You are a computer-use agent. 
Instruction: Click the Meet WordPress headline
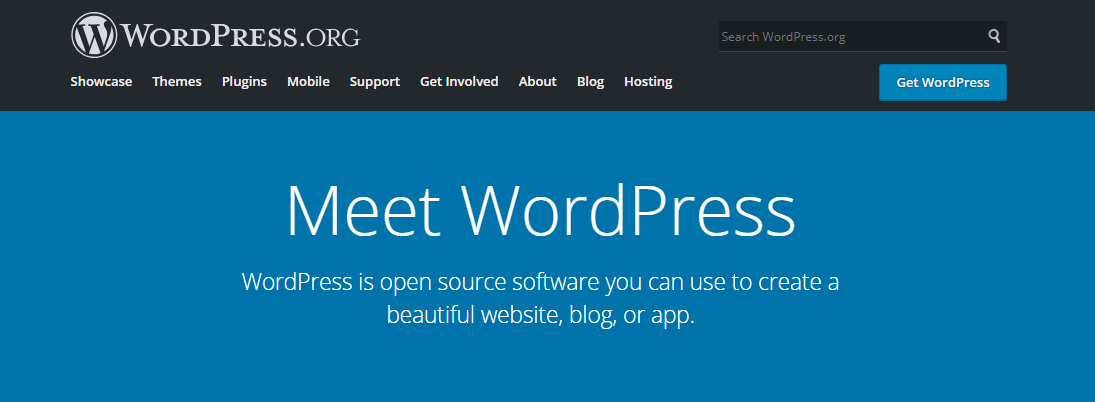coord(540,210)
